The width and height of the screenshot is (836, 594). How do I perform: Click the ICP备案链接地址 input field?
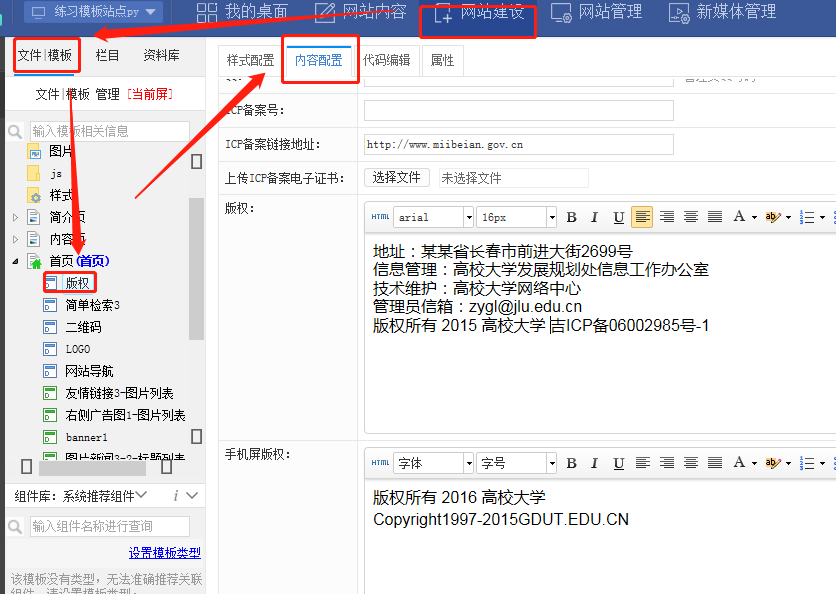pyautogui.click(x=518, y=144)
